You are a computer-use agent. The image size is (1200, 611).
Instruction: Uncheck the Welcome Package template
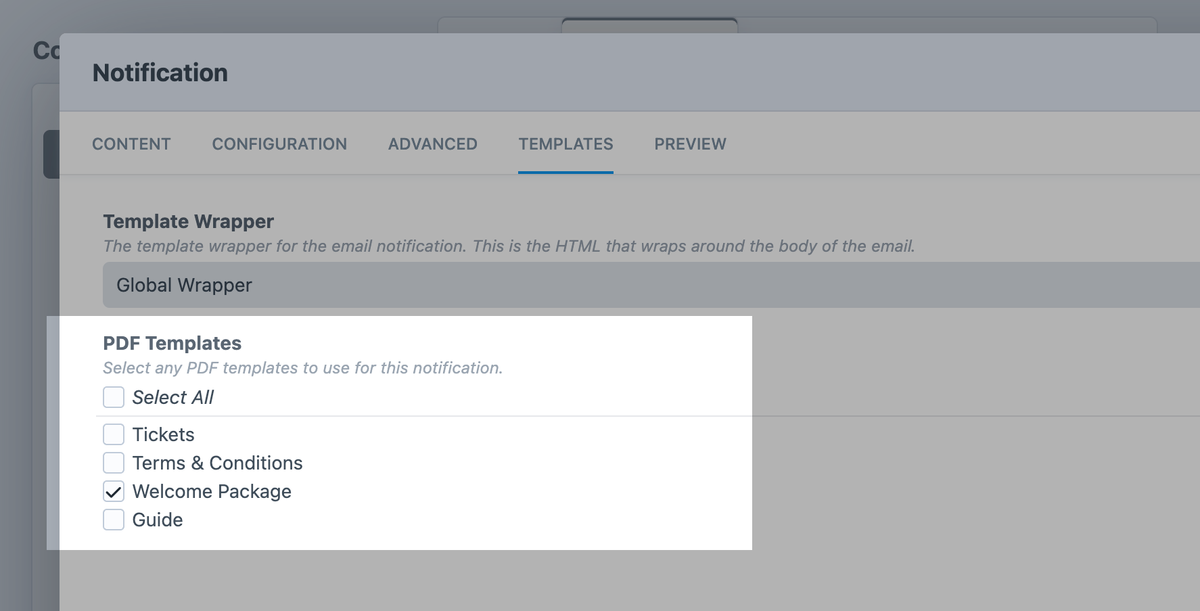pos(114,491)
